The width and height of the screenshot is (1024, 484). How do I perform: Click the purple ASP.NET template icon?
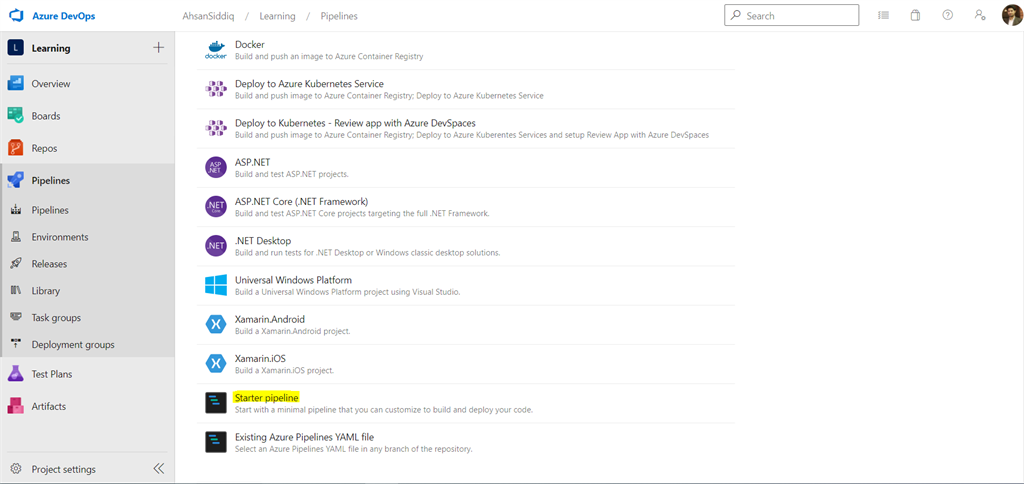216,167
